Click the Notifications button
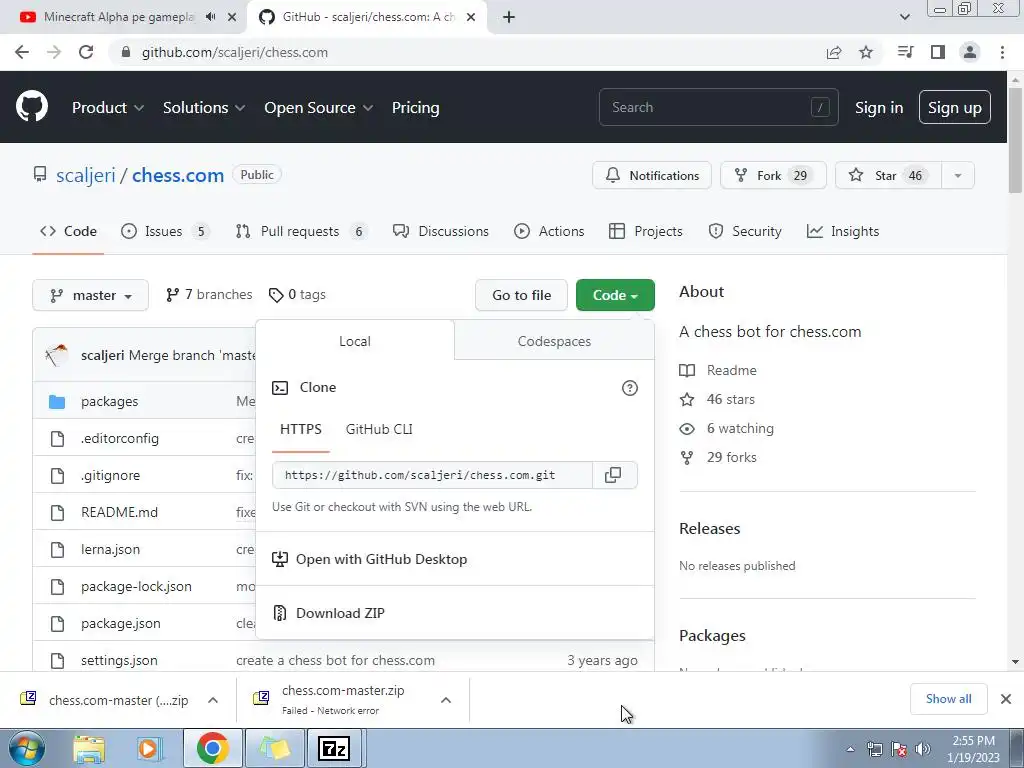1024x768 pixels. 652,176
